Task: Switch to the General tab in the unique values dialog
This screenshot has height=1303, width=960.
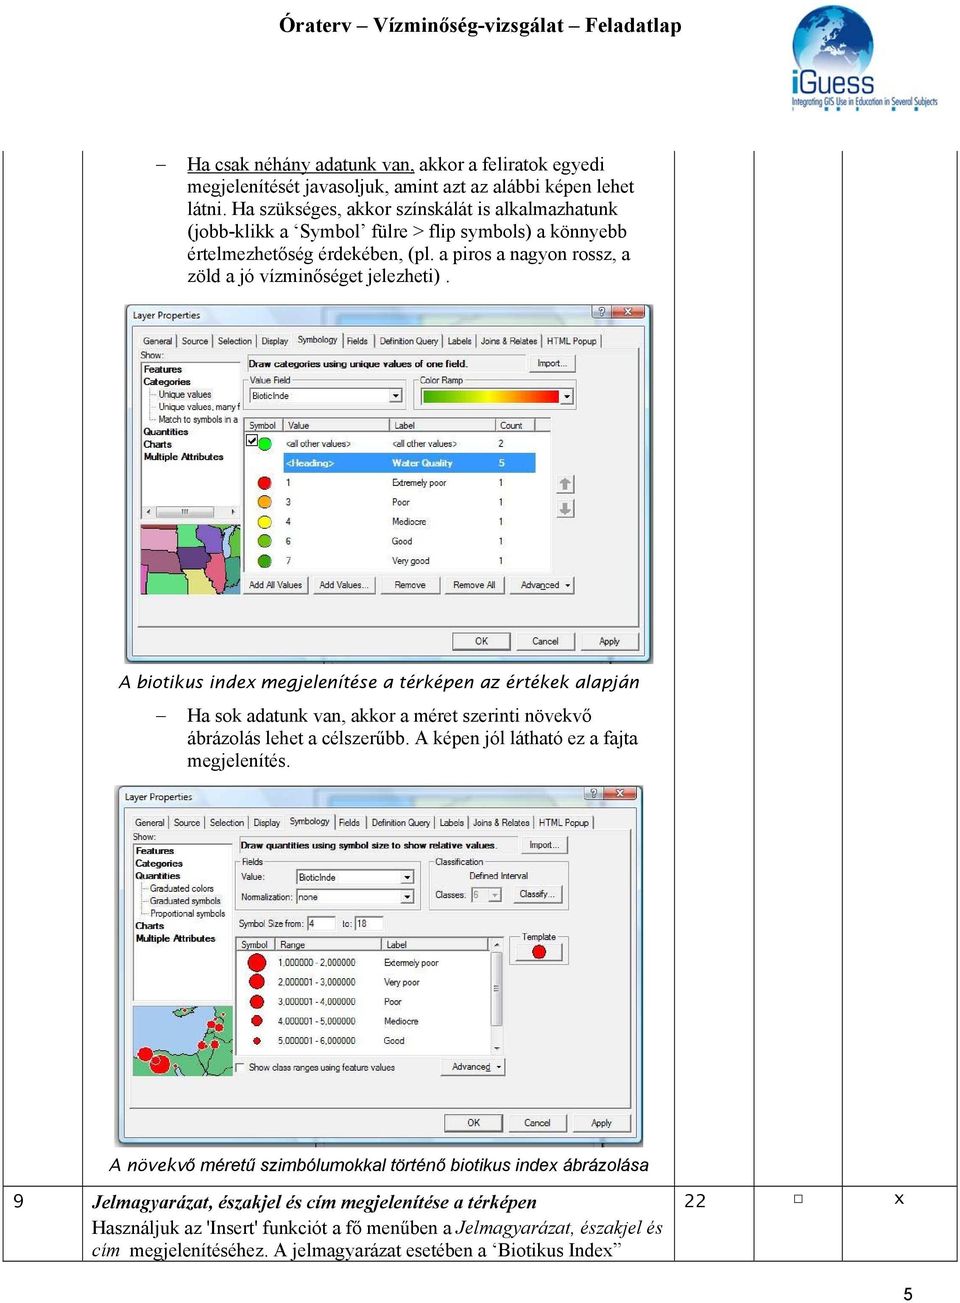Action: click(157, 341)
